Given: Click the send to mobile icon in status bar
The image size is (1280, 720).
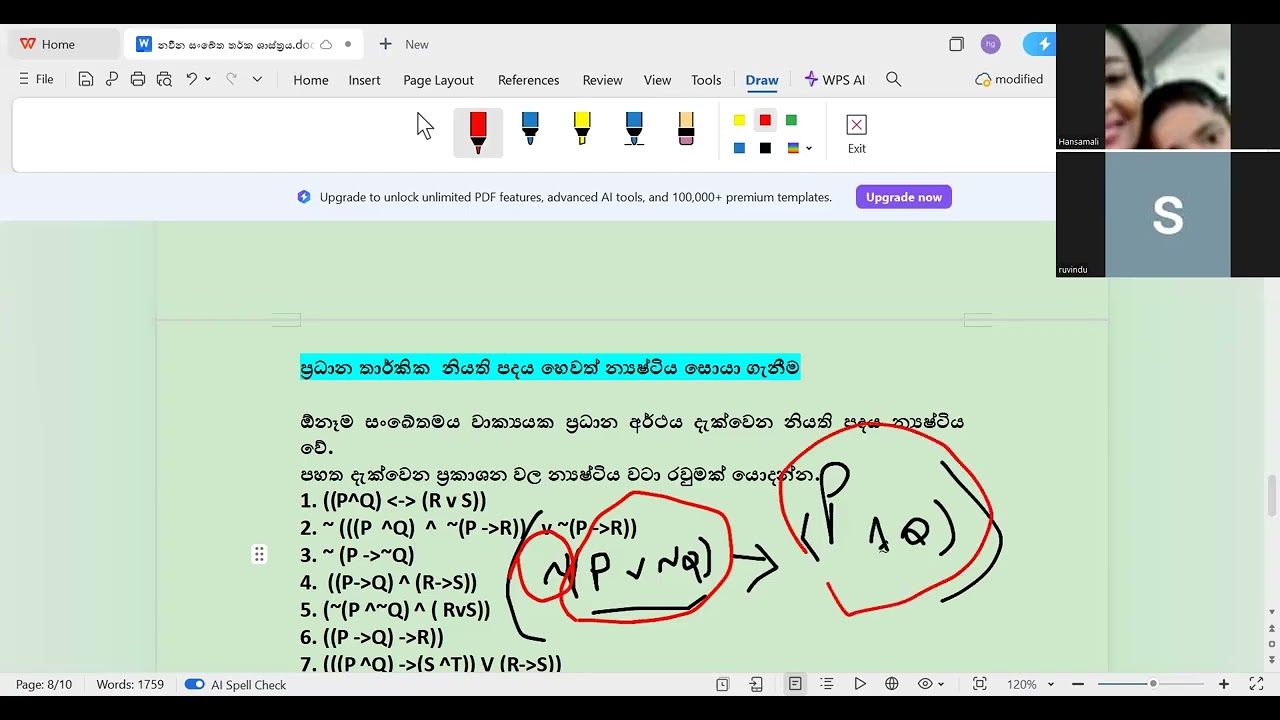Looking at the screenshot, I should (756, 684).
